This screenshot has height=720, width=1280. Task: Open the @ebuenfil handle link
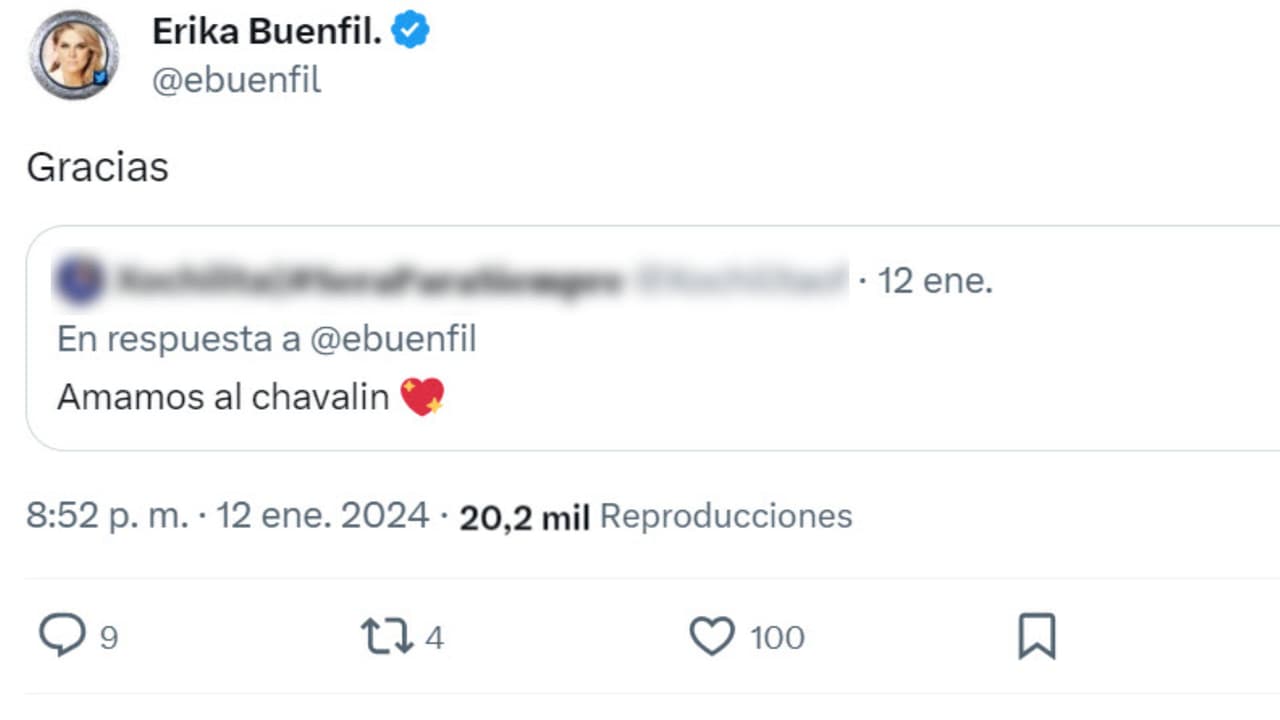coord(236,80)
